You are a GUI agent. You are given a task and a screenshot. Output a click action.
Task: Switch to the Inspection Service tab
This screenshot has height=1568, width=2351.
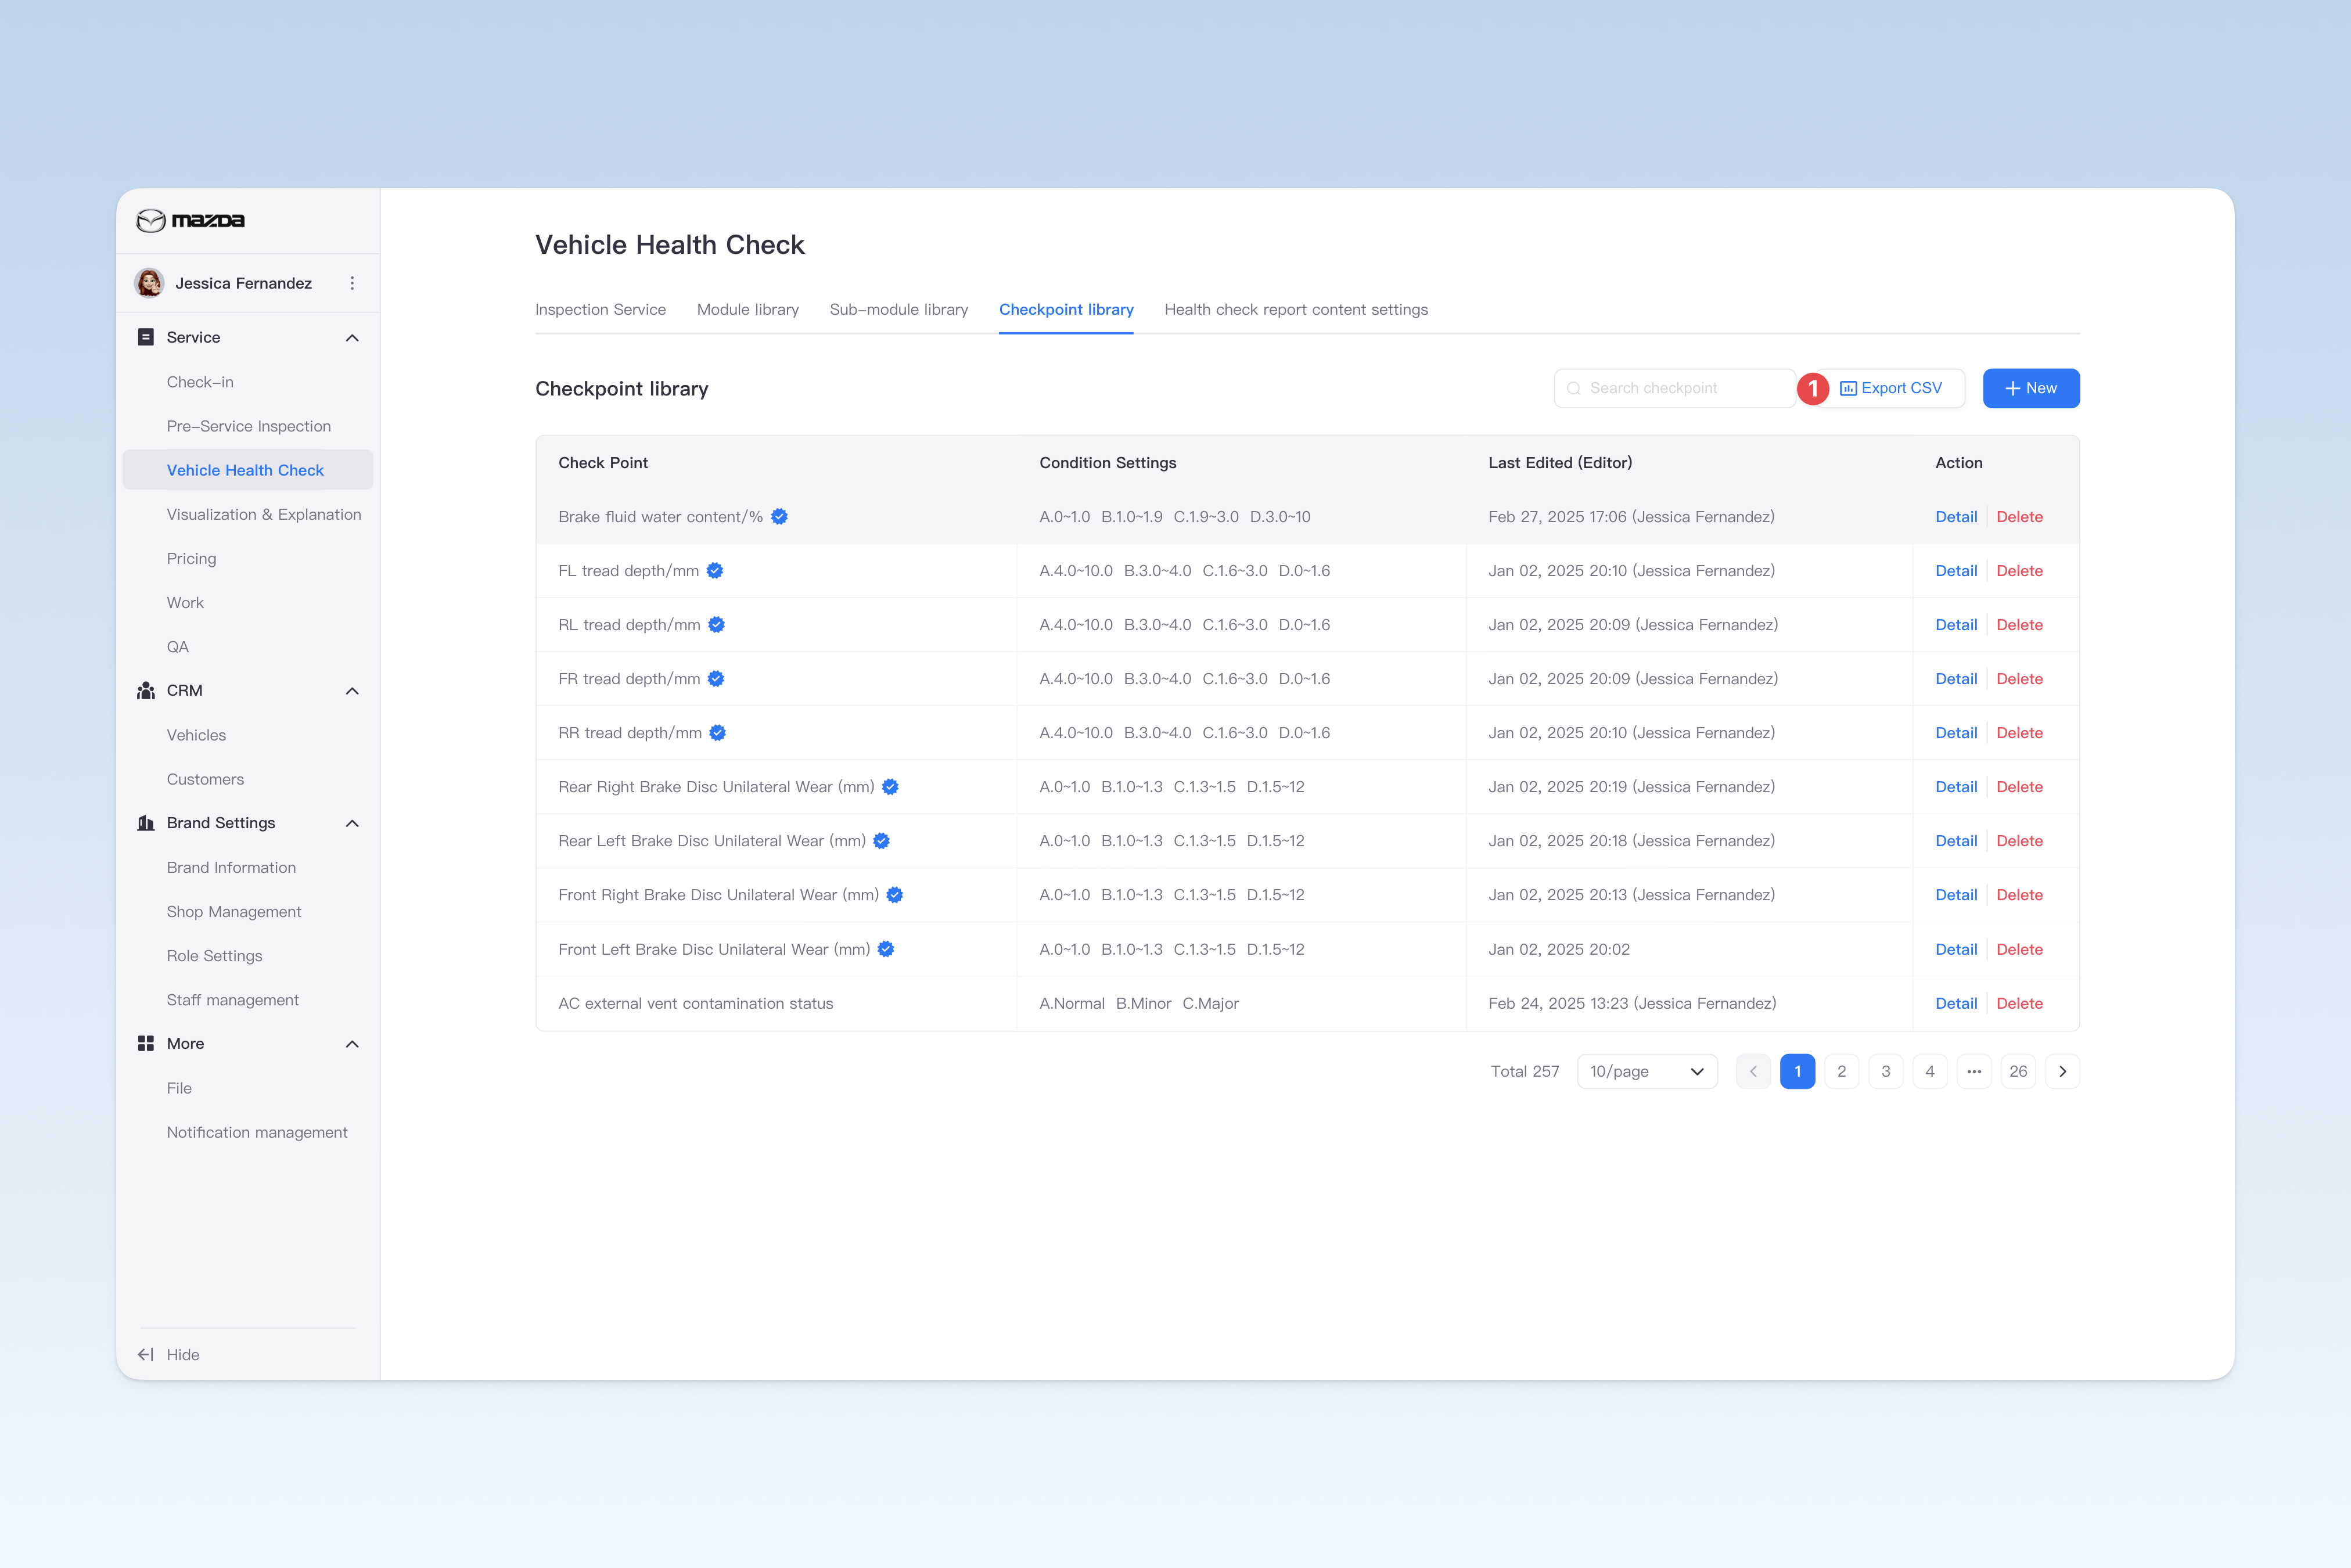point(600,309)
